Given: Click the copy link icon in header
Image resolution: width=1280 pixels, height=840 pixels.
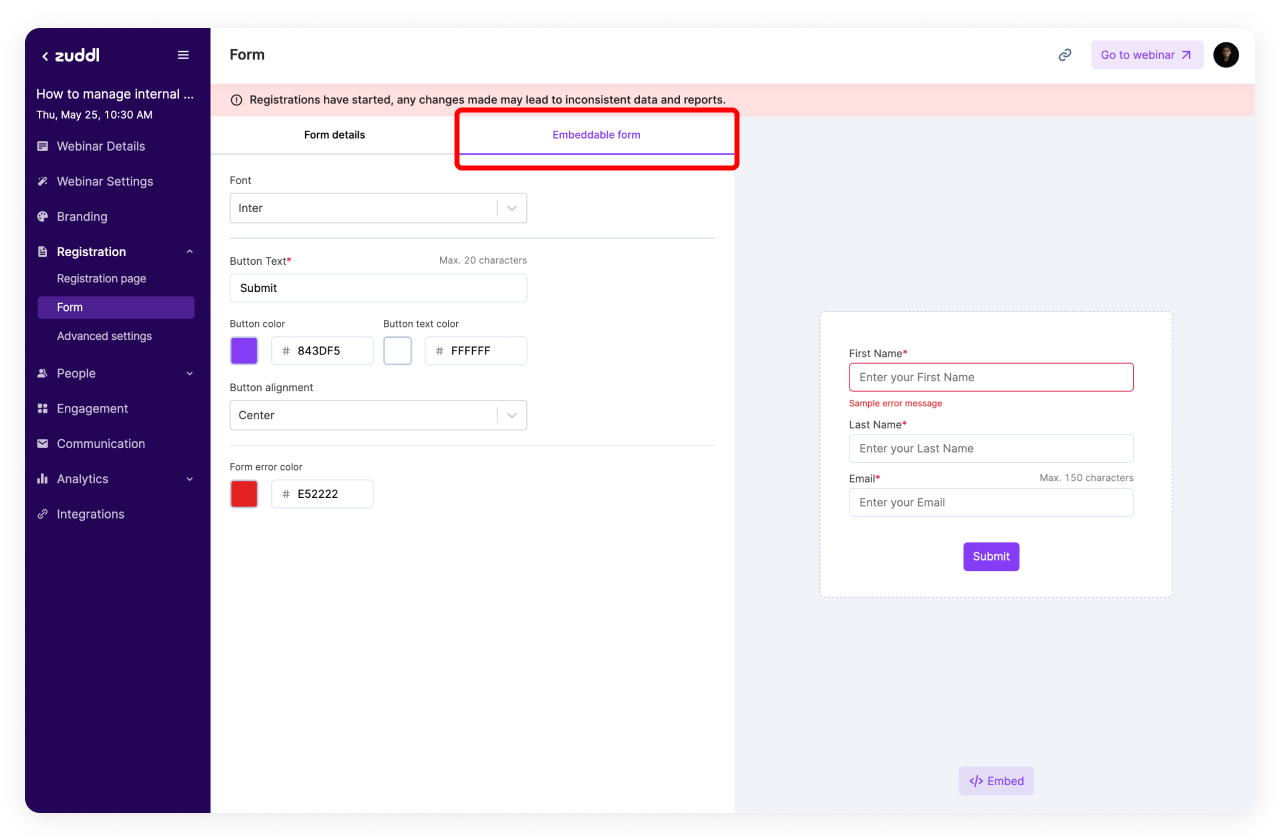Looking at the screenshot, I should tap(1065, 55).
